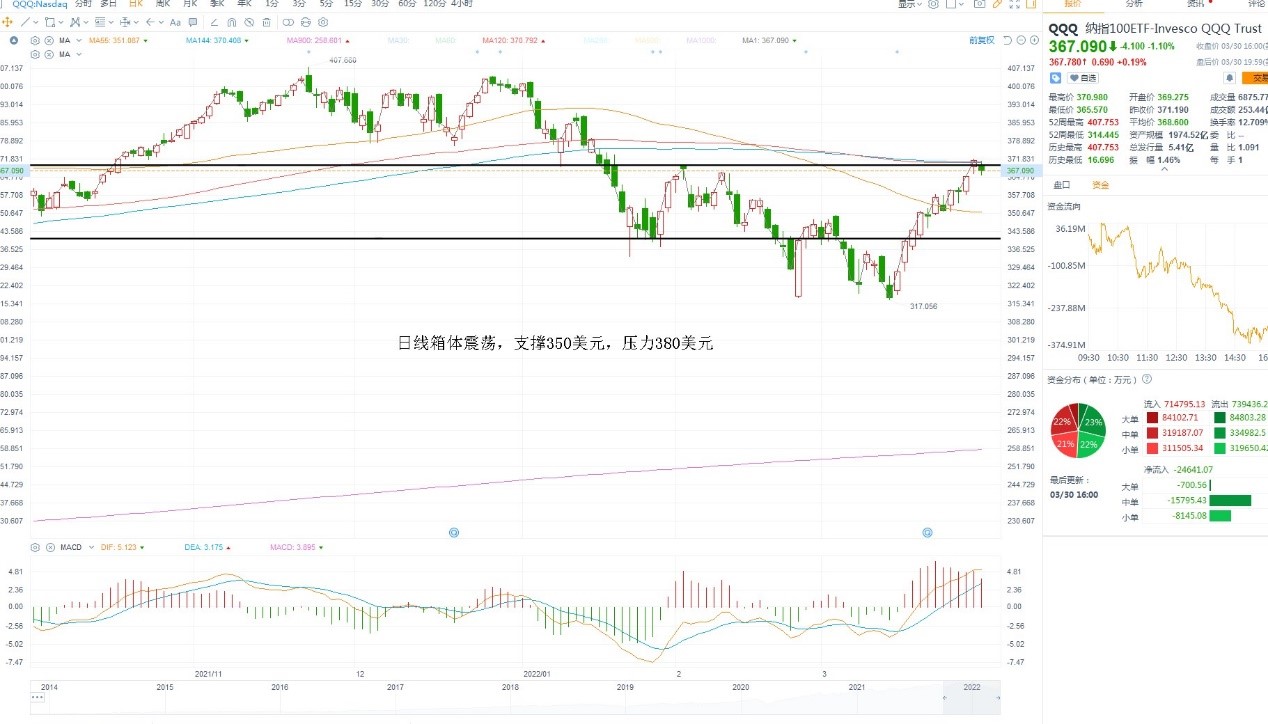Select the line drawing tool

click(x=25, y=22)
